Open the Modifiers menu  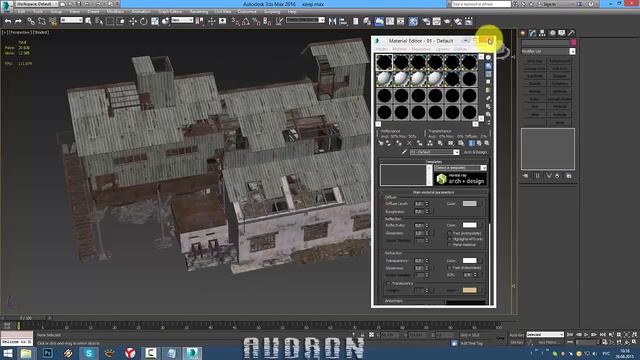pos(115,12)
